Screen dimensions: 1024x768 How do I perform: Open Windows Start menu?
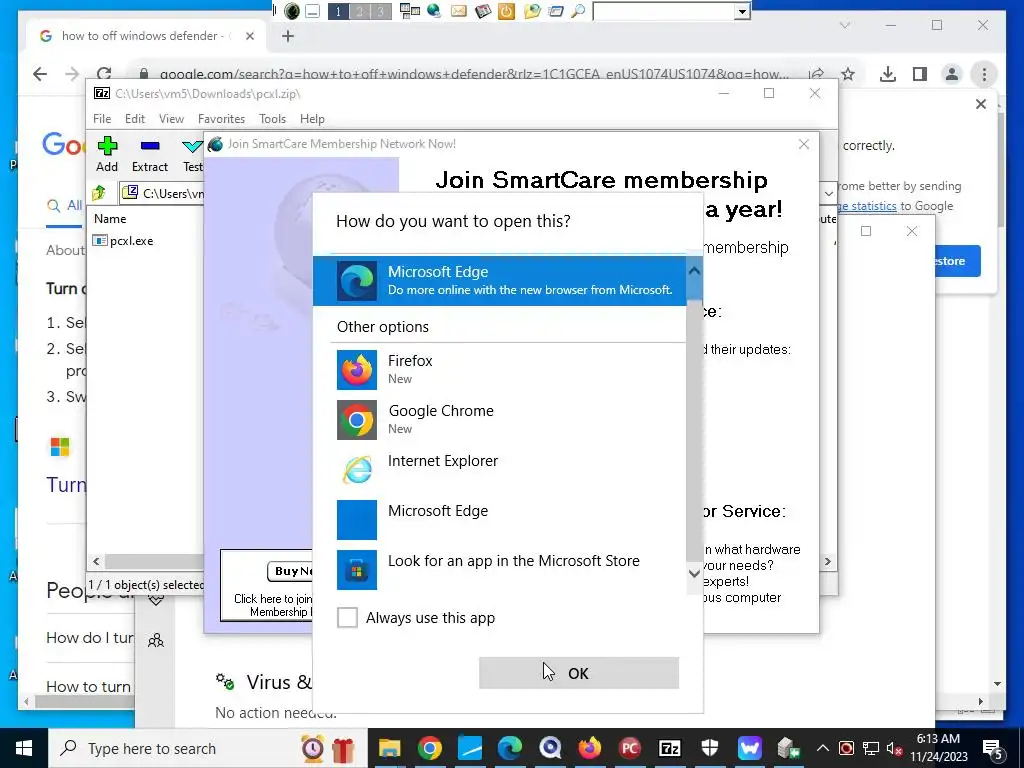tap(24, 748)
